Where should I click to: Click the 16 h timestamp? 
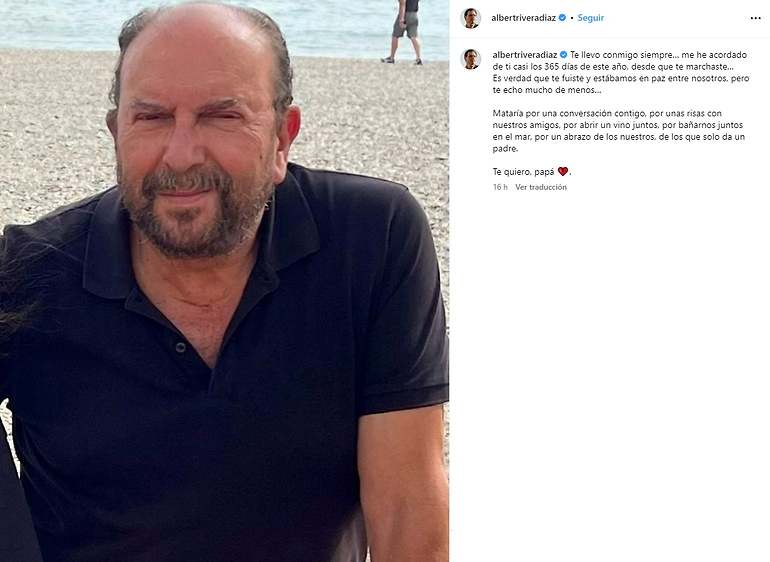tap(500, 187)
